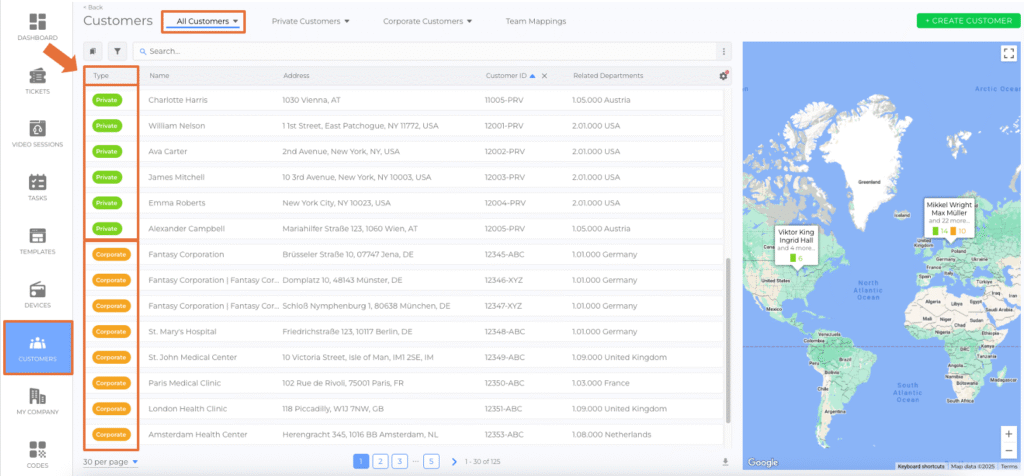Toggle fullscreen view on the map
The height and width of the screenshot is (476, 1024).
(x=1007, y=54)
